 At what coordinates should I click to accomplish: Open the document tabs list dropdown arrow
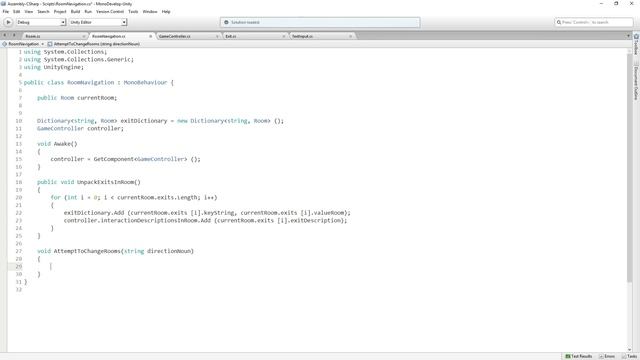tap(628, 36)
